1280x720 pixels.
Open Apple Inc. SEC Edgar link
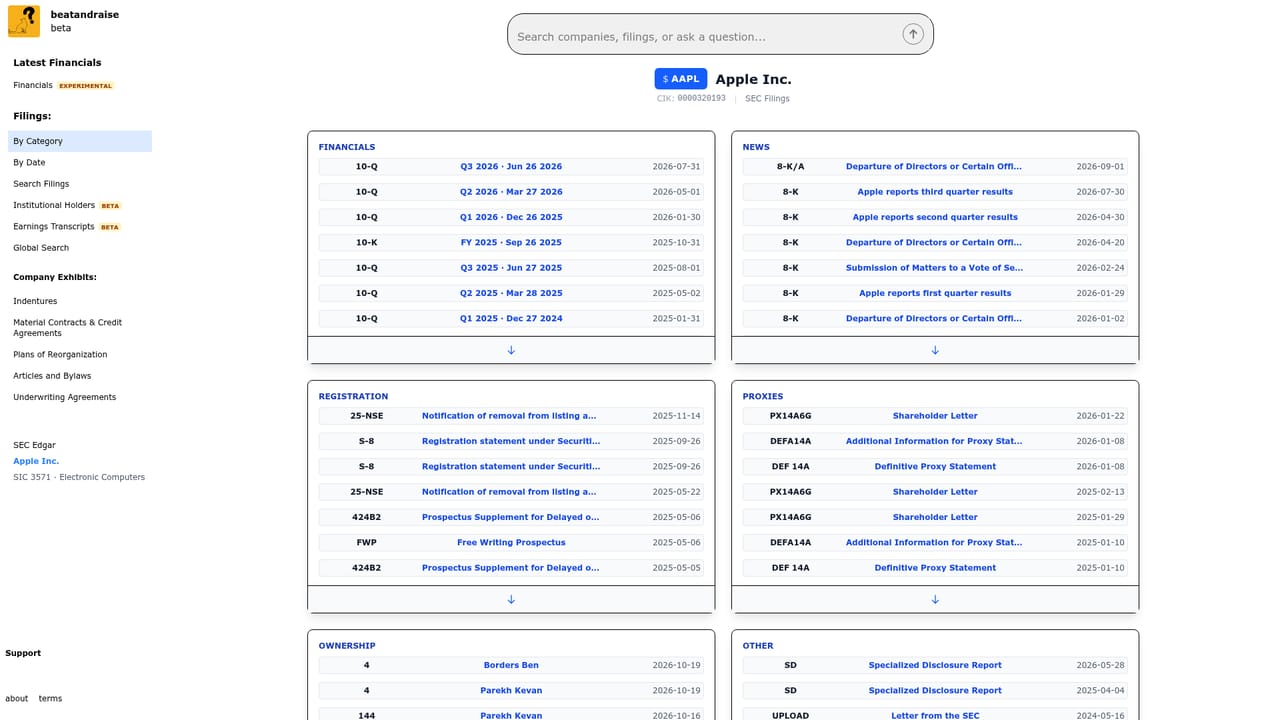point(36,461)
